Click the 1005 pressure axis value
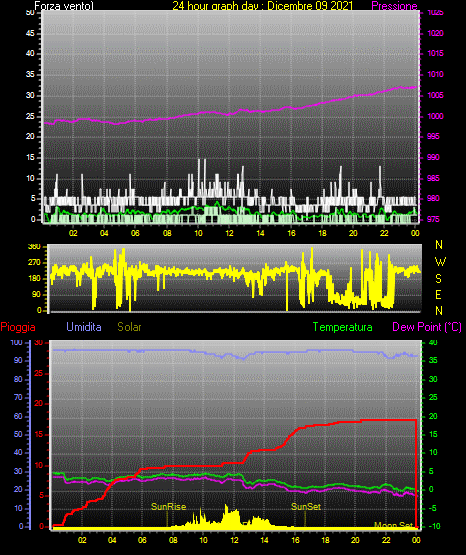This screenshot has width=466, height=555. (x=435, y=95)
